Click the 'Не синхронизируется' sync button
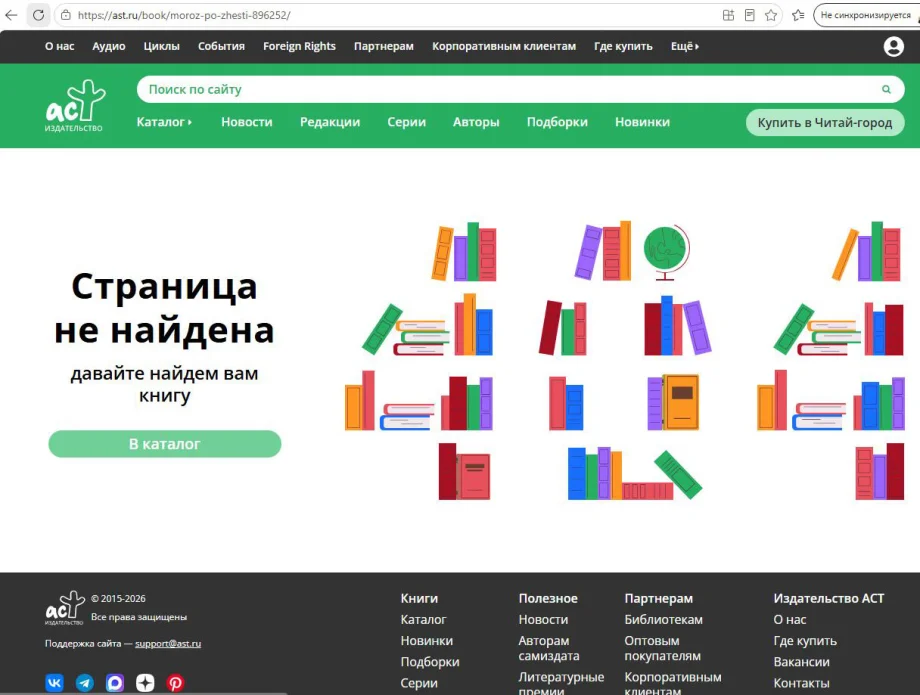The image size is (920, 695). pos(866,15)
